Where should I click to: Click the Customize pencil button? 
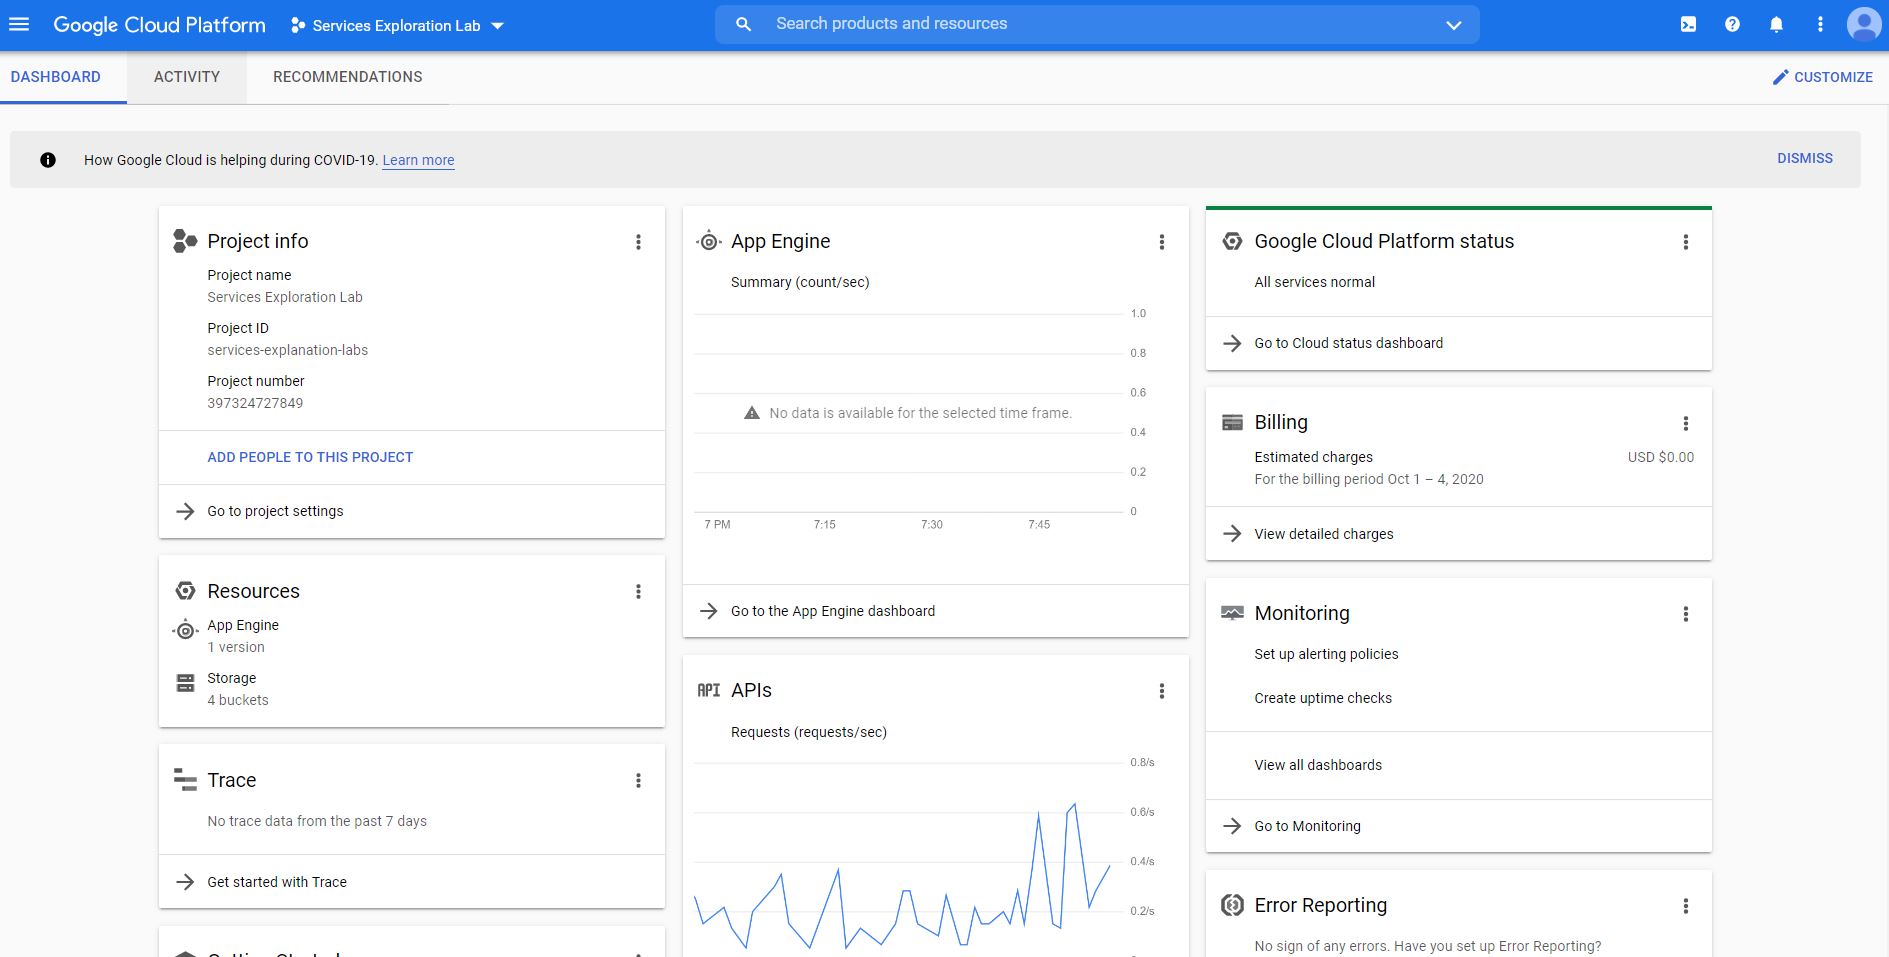(1822, 77)
